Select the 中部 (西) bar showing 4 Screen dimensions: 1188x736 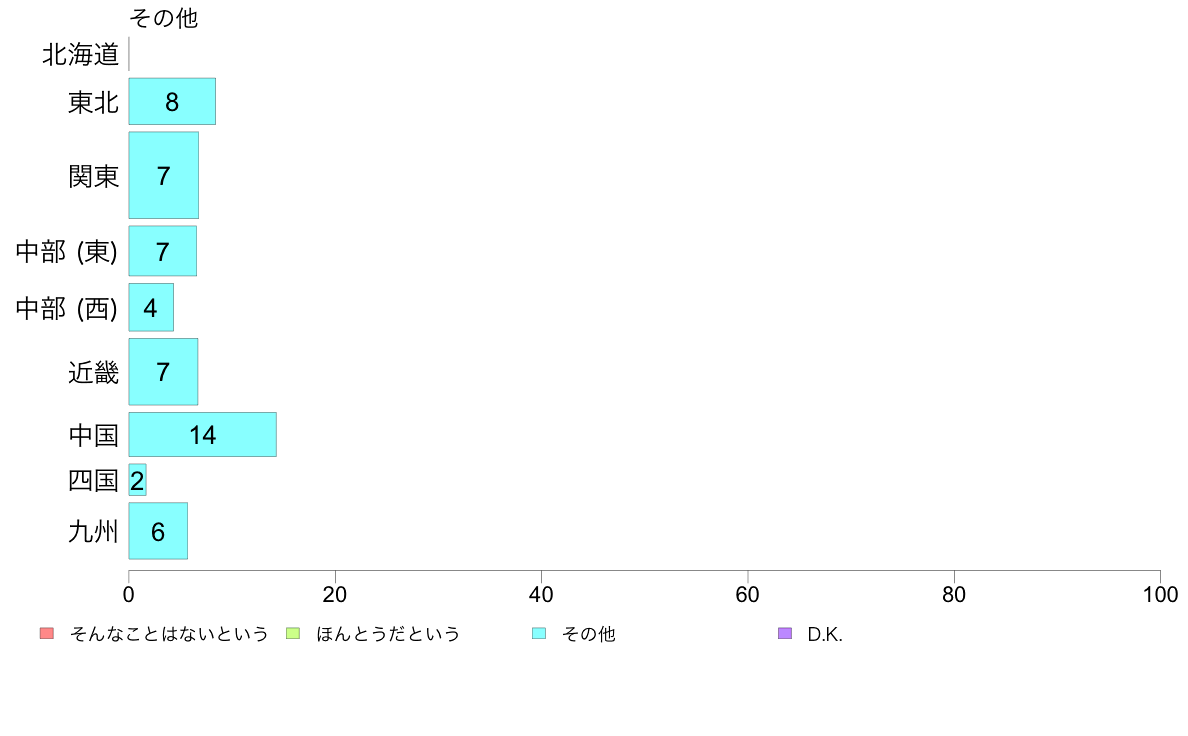click(x=151, y=307)
